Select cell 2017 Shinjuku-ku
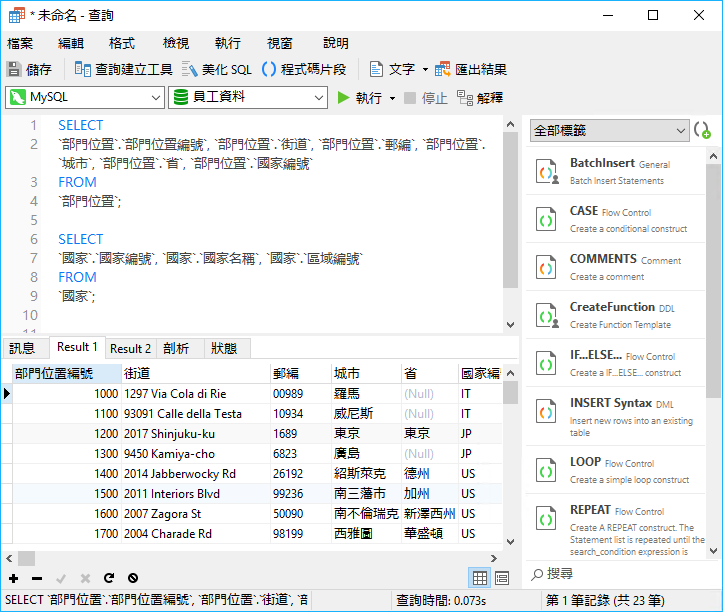The width and height of the screenshot is (723, 612). [196, 434]
